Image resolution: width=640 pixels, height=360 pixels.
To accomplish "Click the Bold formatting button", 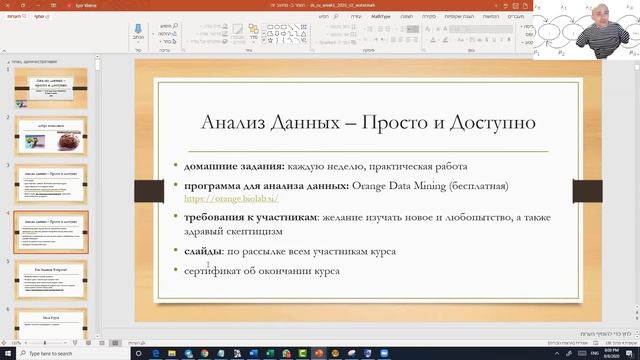I will (x=509, y=40).
